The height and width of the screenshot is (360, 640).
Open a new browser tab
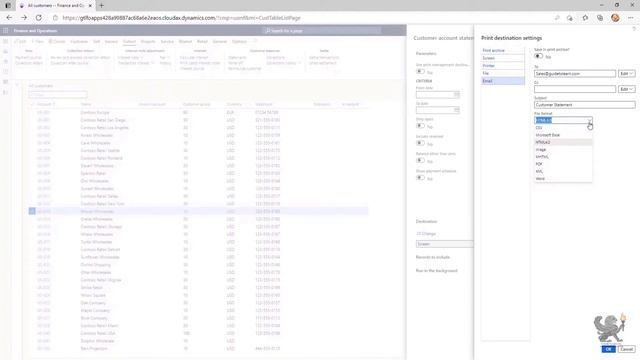[101, 5]
